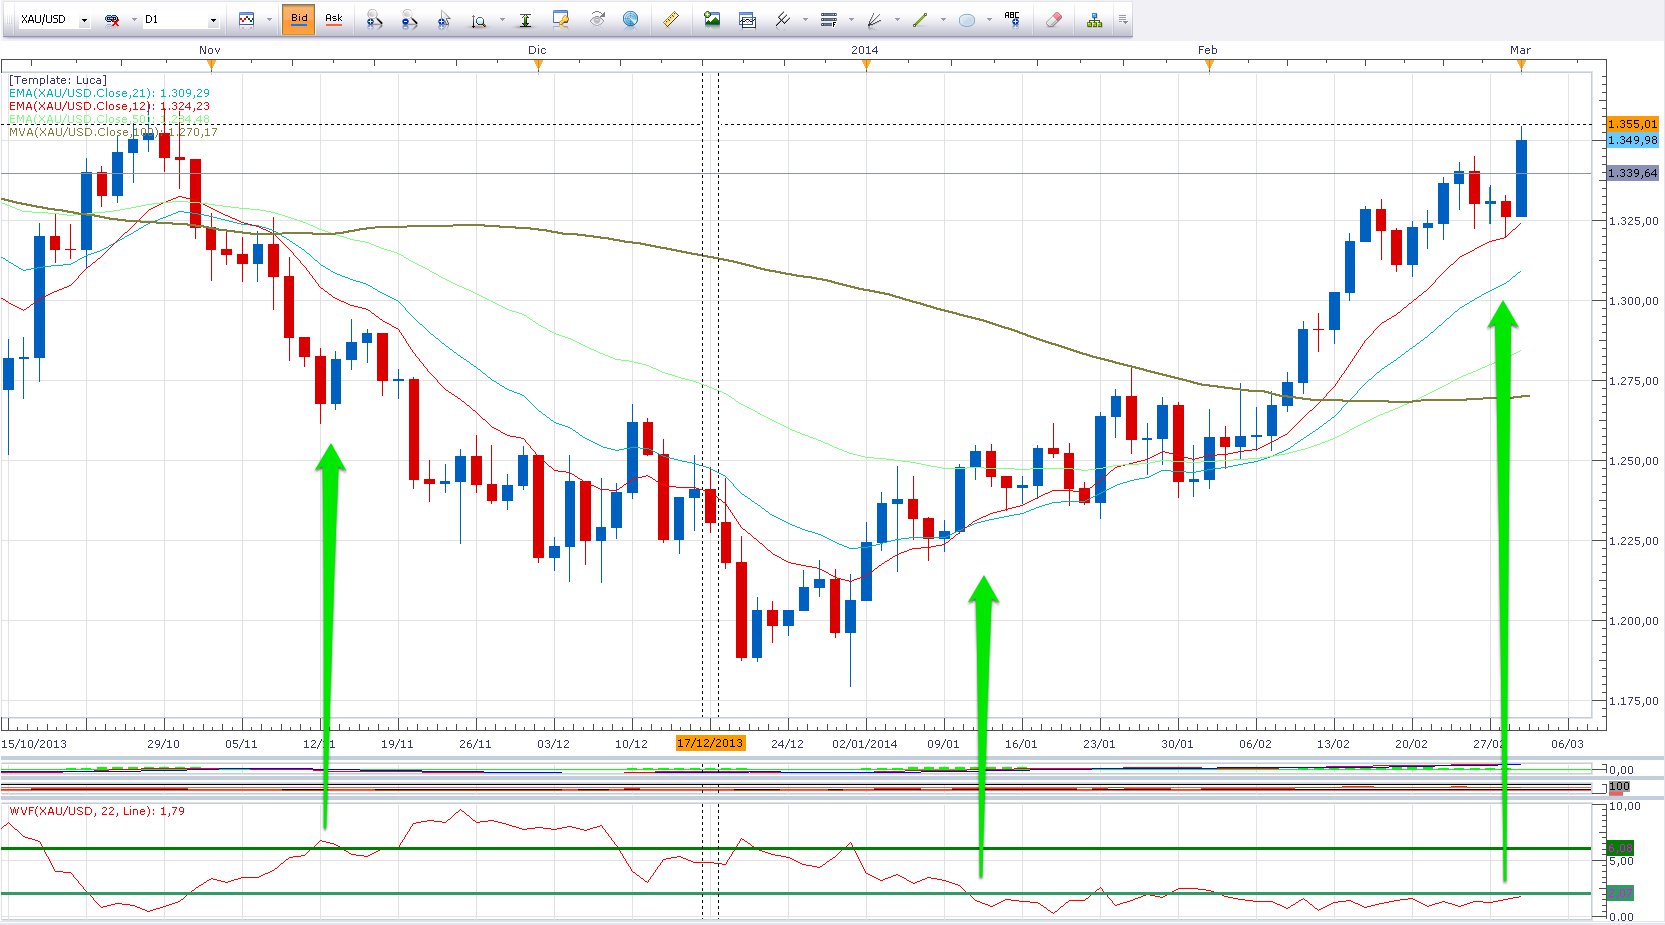Click the unlink chart chain icon

coord(112,19)
